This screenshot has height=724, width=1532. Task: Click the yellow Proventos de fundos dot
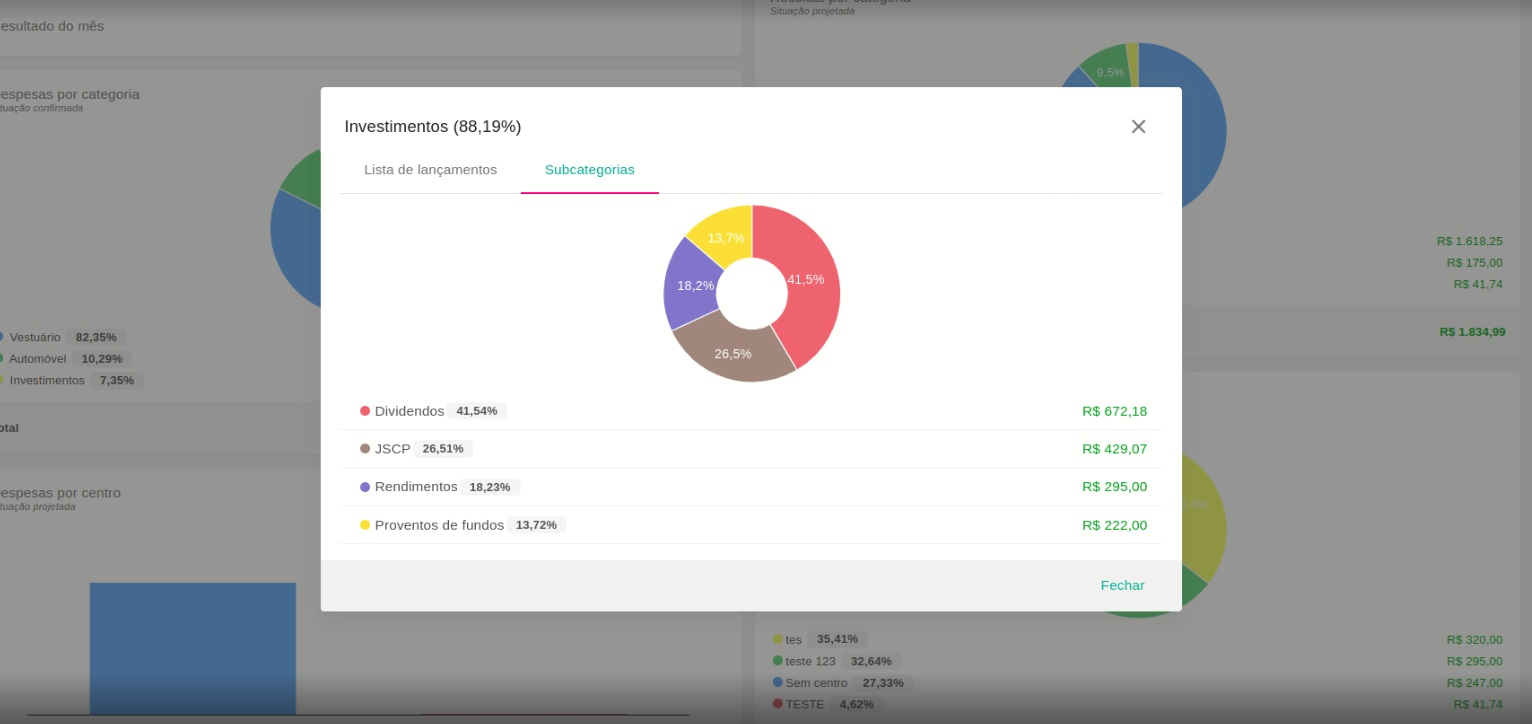pyautogui.click(x=365, y=525)
